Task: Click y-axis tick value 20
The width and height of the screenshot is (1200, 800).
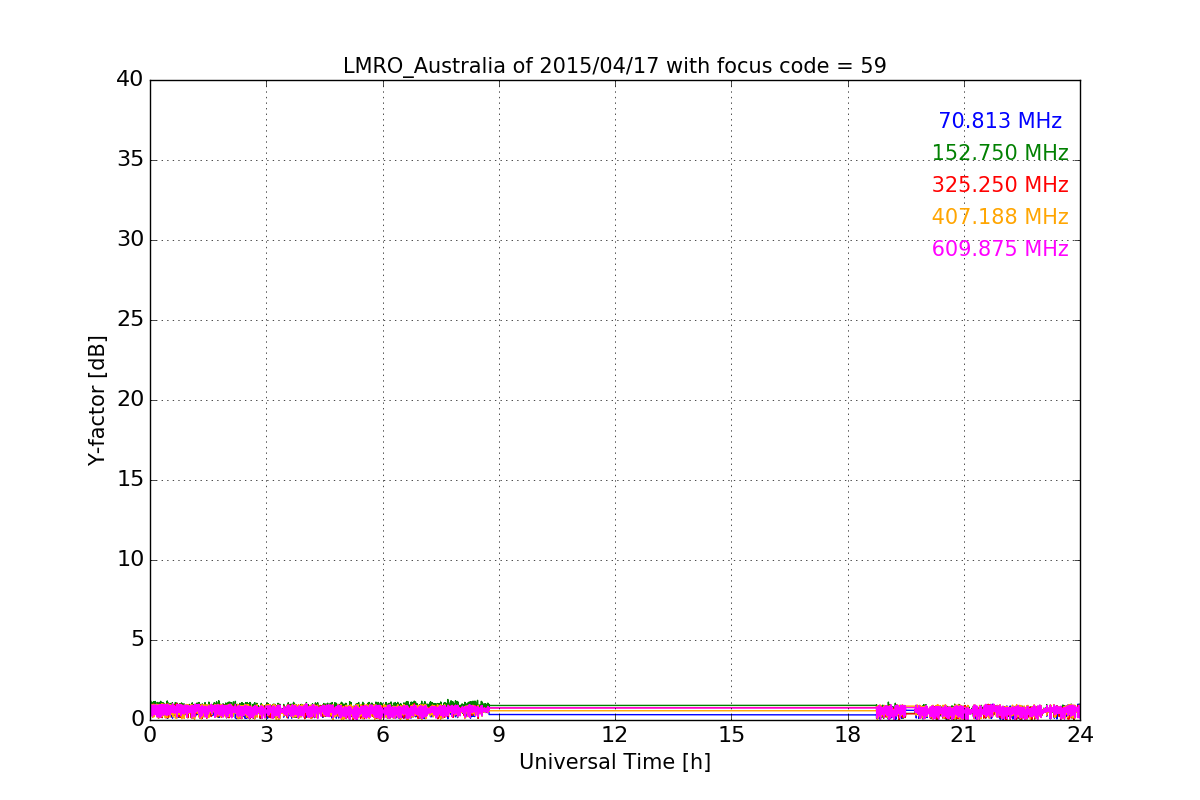Action: 130,399
